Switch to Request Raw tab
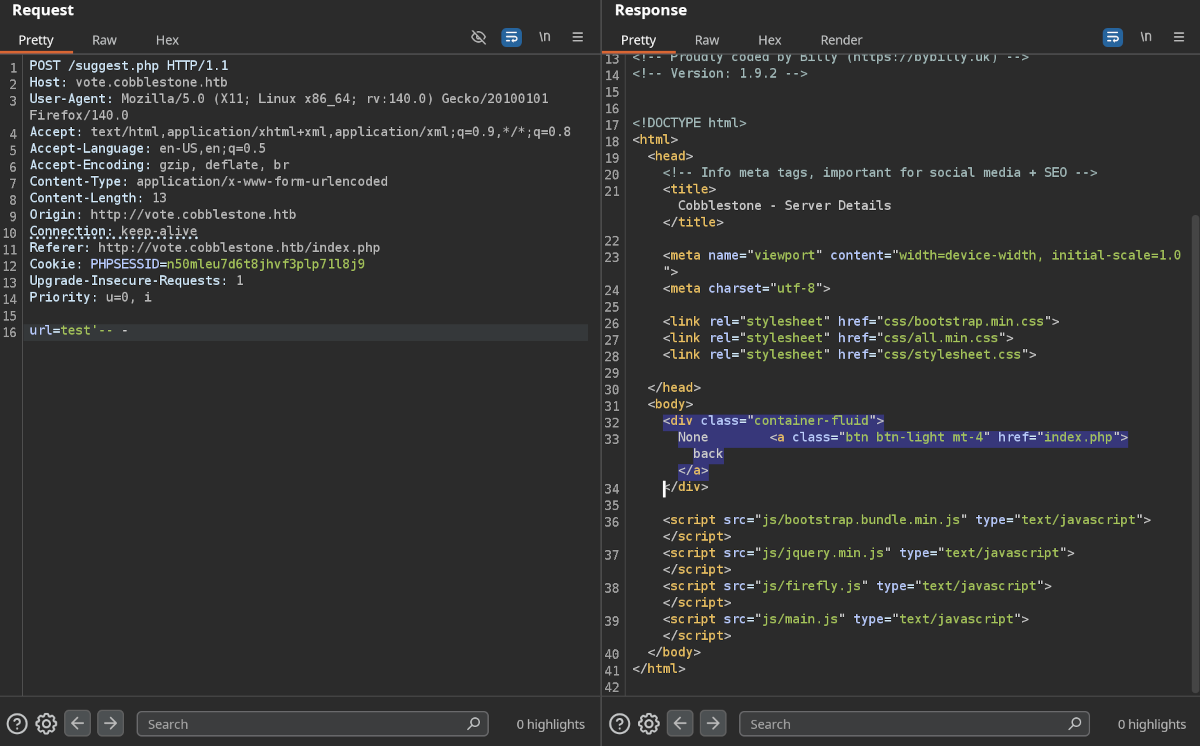Viewport: 1200px width, 746px height. point(104,40)
